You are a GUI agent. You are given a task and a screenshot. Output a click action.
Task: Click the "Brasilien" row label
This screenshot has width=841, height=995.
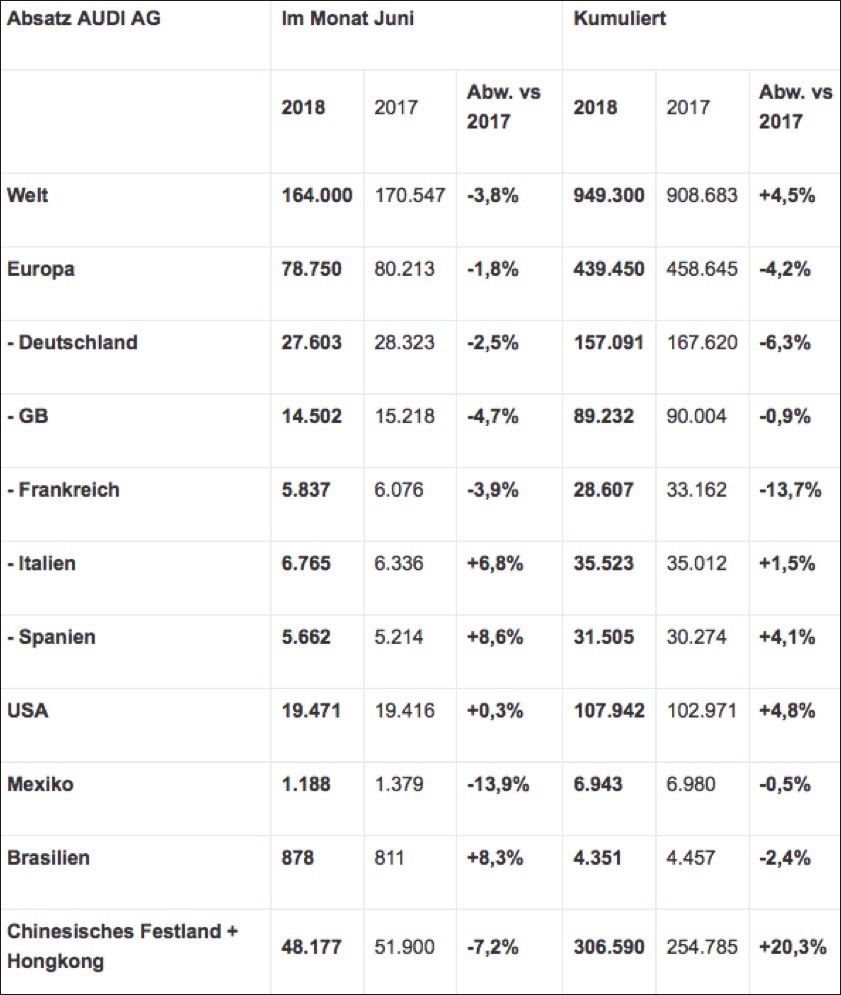[x=49, y=858]
